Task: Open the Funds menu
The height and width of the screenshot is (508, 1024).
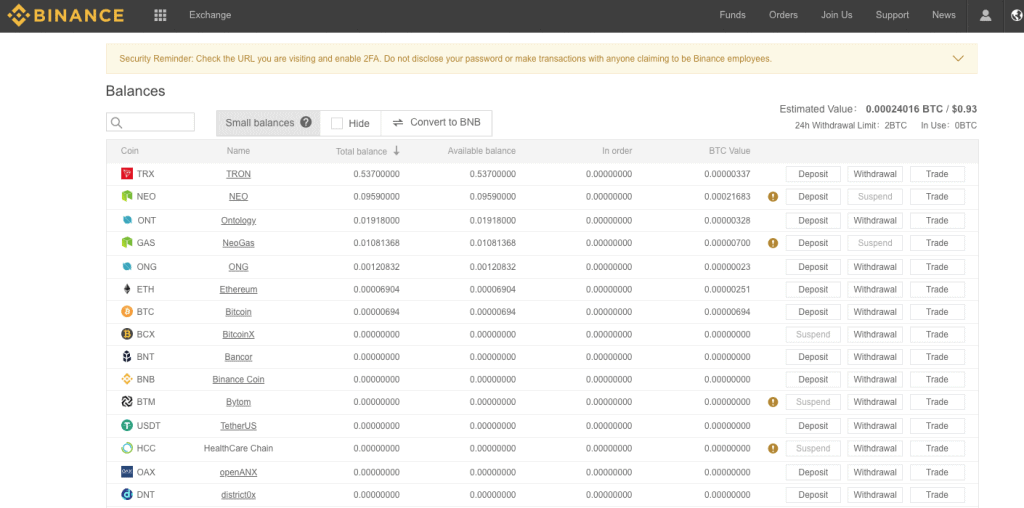Action: tap(732, 15)
